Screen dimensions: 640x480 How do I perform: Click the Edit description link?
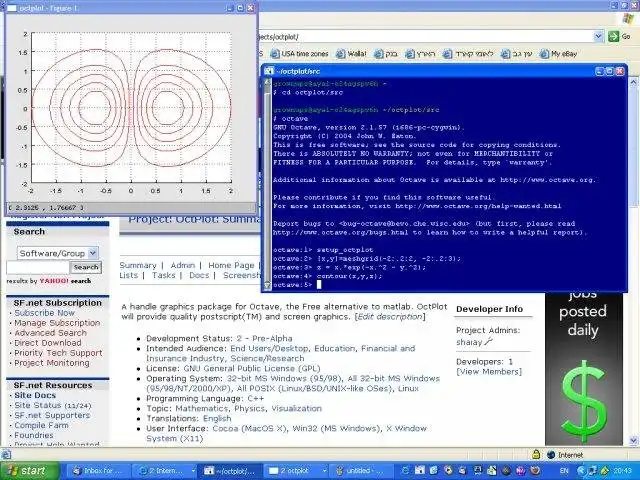pos(390,317)
